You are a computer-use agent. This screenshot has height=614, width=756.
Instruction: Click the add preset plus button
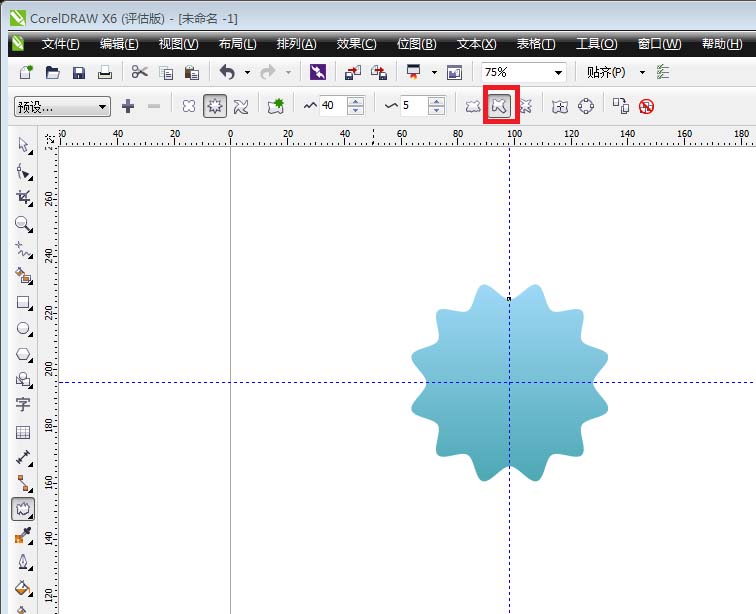[x=128, y=106]
